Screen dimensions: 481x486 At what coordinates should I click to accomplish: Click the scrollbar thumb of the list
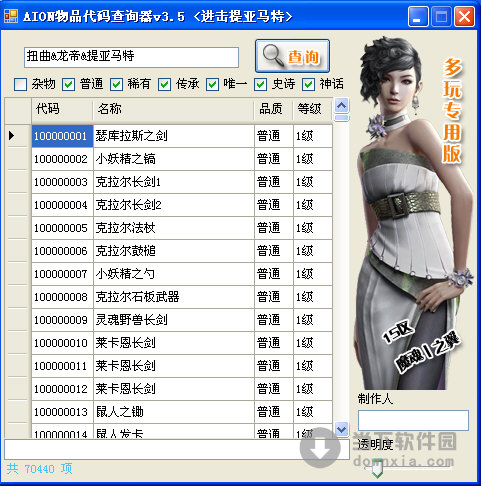click(x=341, y=118)
